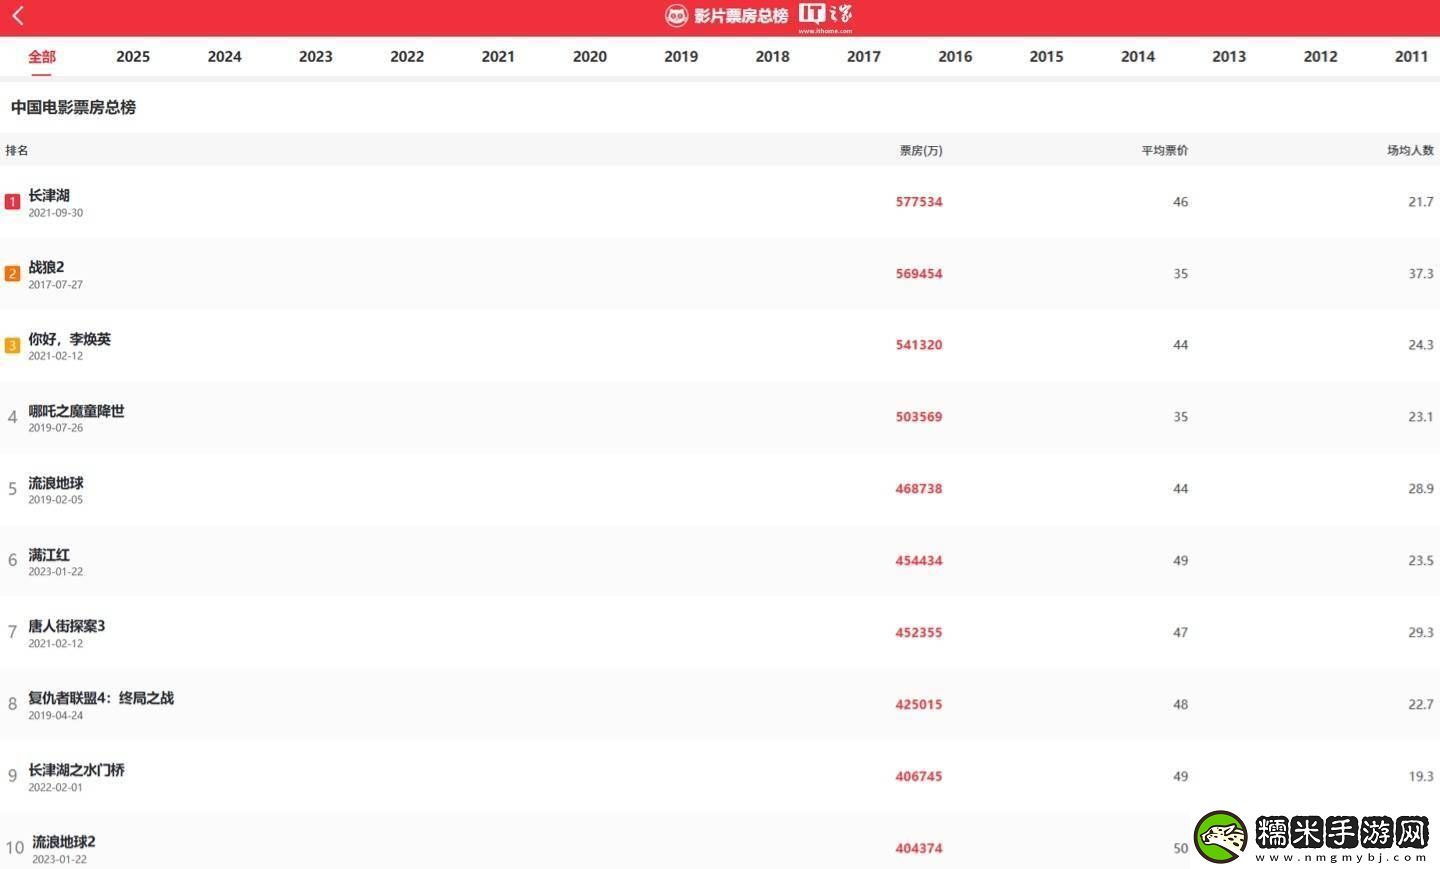This screenshot has height=869, width=1440.
Task: Switch to the 2024 year tab
Action: coord(224,57)
